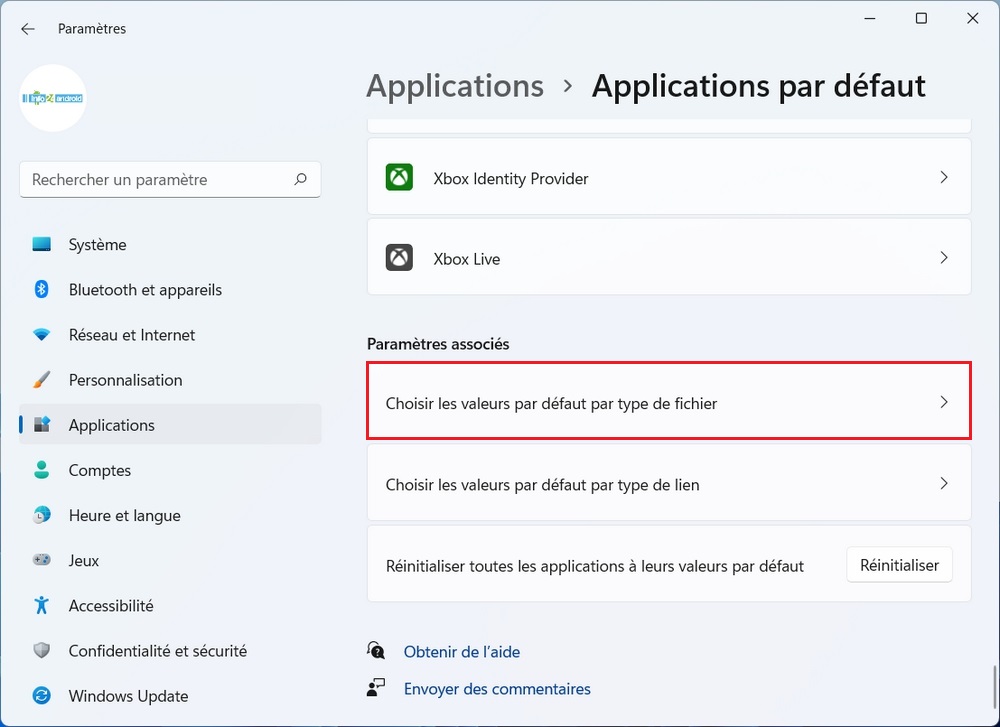This screenshot has height=727, width=1000.
Task: Click the vertical scrollbar thumb
Action: pos(994,689)
